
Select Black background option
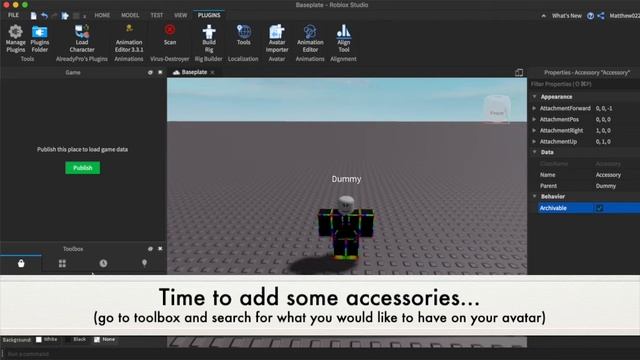(x=76, y=339)
